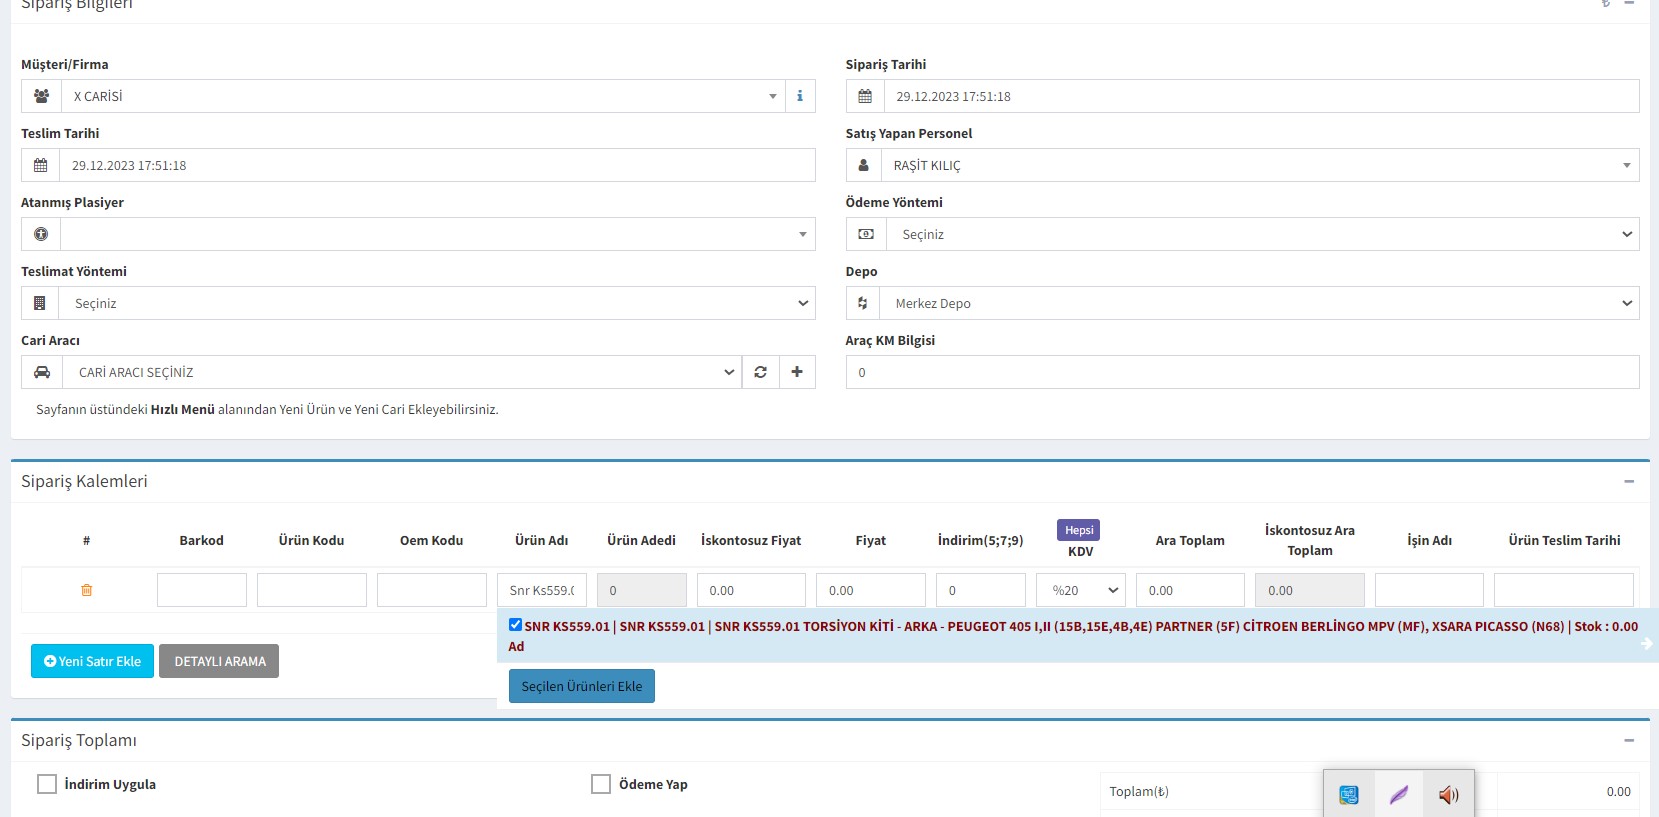Click the customer info icon beside X CARİSİ
Screen dimensions: 1659x817
click(x=799, y=96)
